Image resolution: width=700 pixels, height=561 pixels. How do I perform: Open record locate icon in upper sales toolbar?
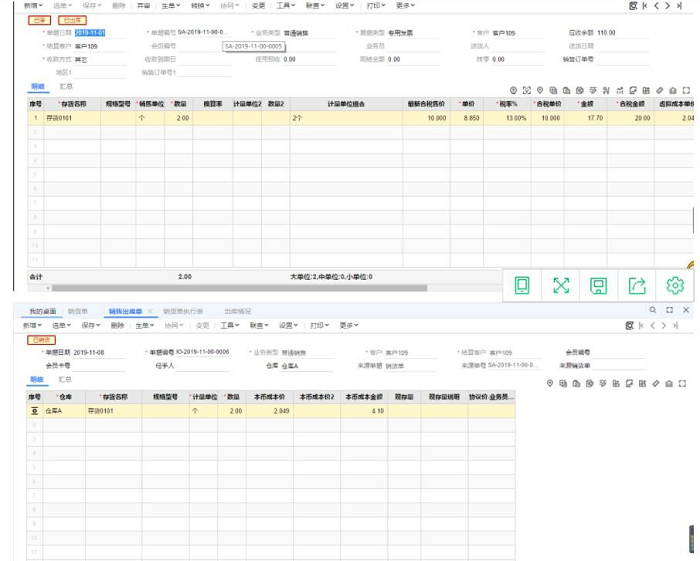(x=633, y=5)
